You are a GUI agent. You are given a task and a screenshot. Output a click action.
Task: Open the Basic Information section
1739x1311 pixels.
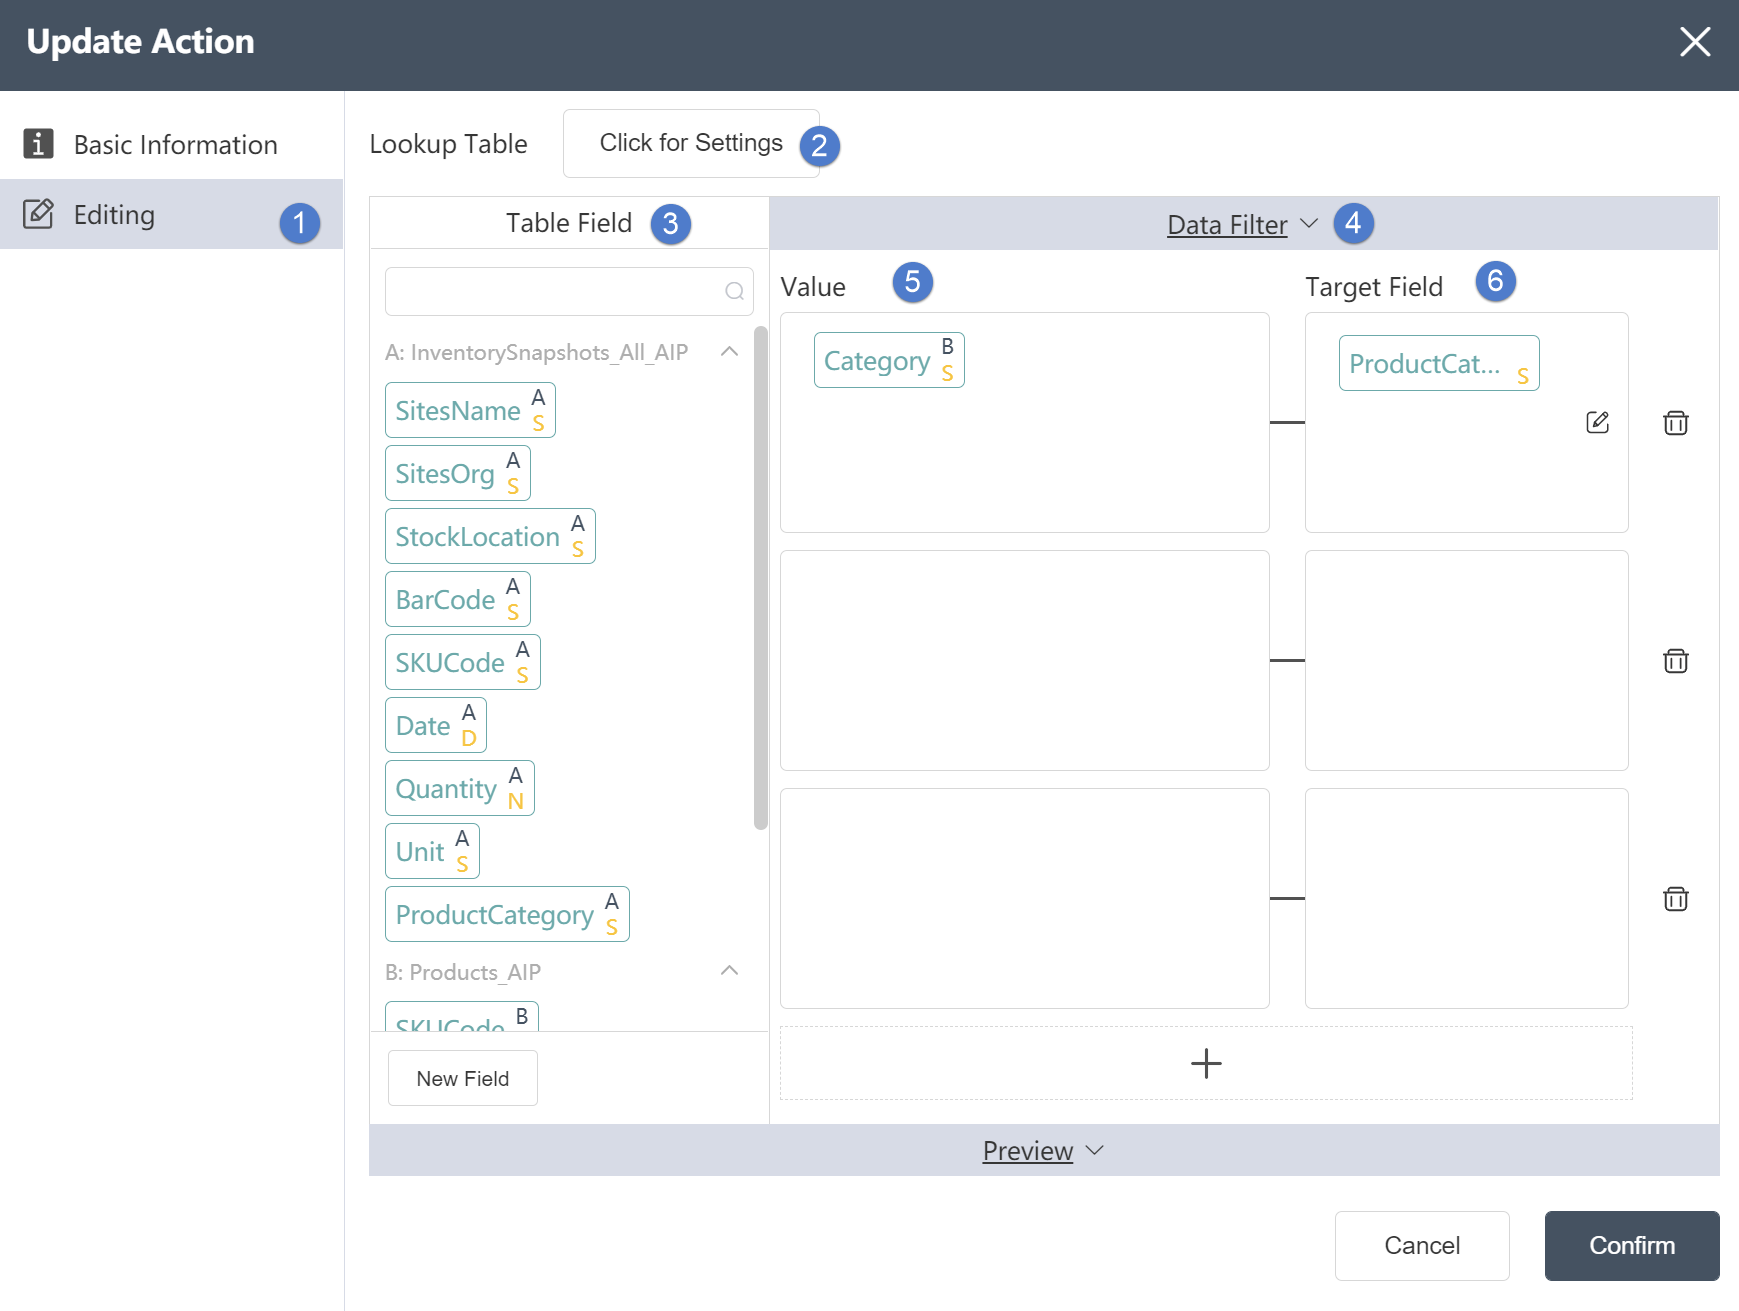click(171, 144)
